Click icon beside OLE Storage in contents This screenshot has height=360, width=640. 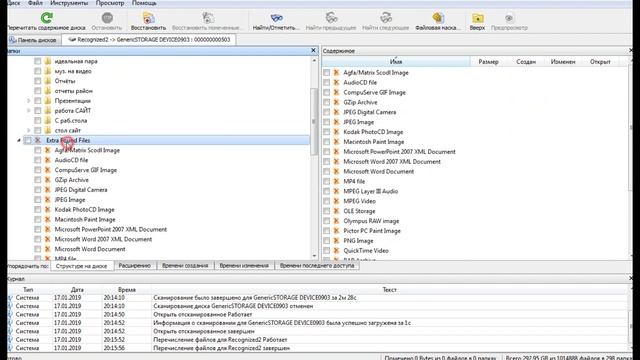(336, 211)
